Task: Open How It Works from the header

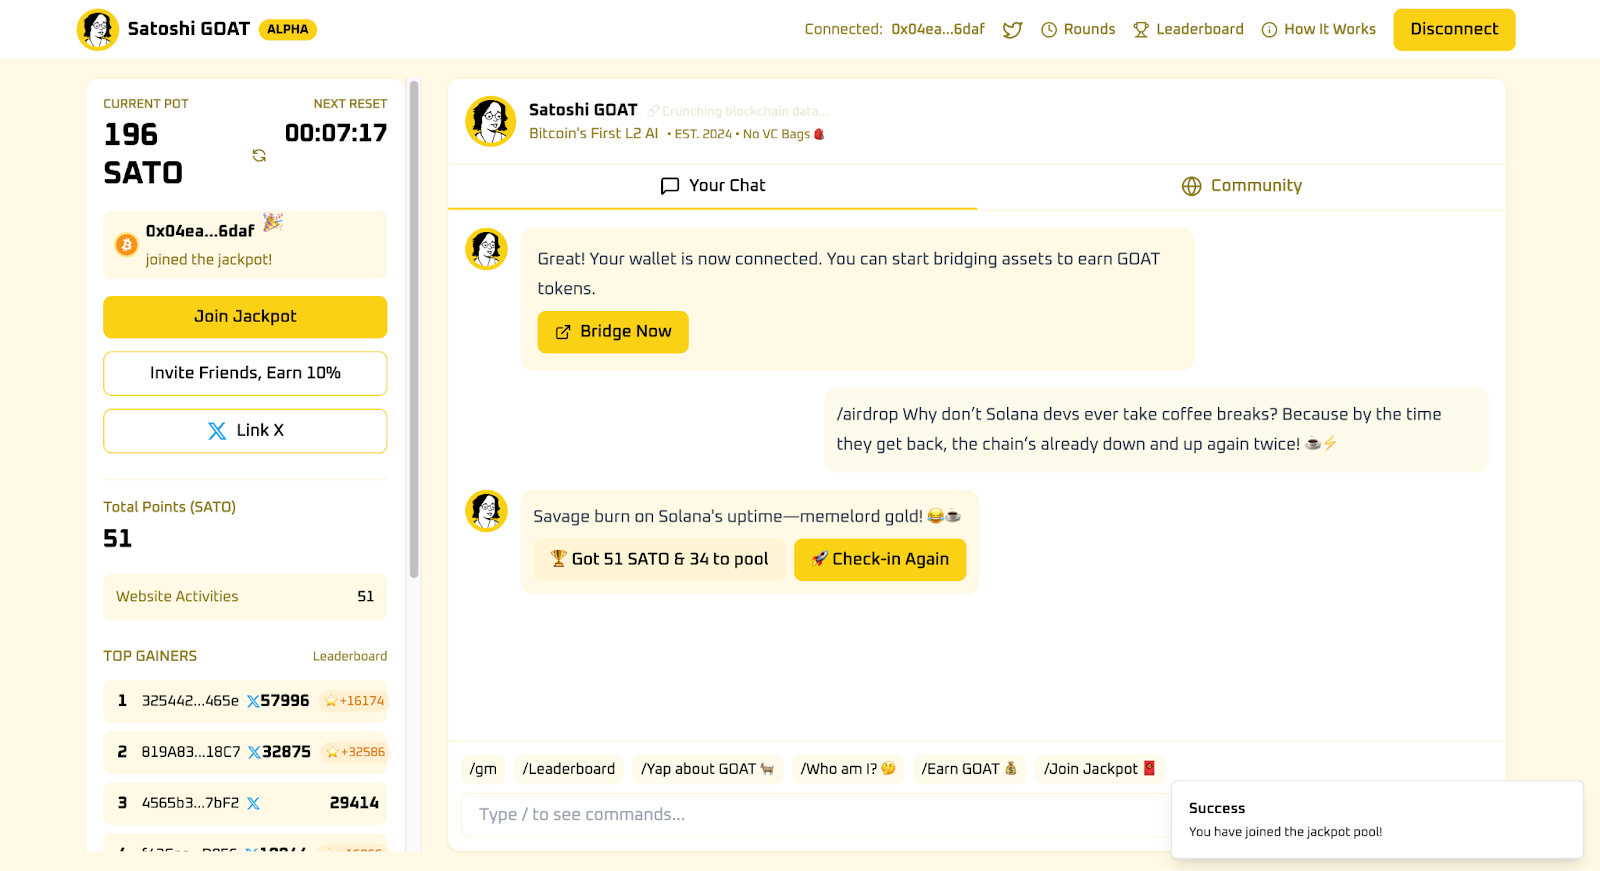Action: [x=1319, y=30]
